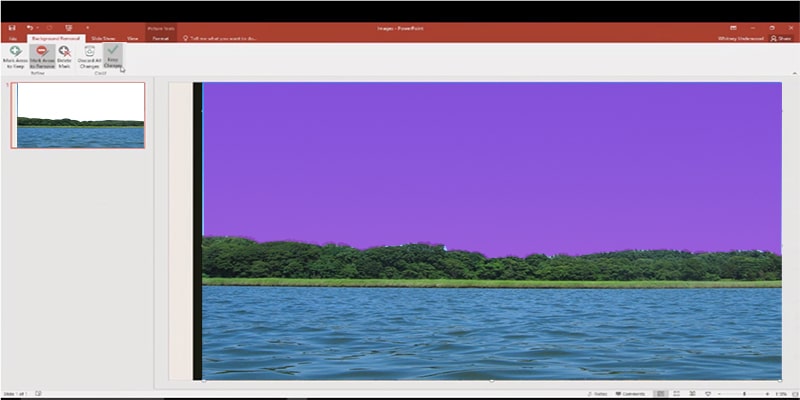The width and height of the screenshot is (800, 400).
Task: Collapse the ribbon with the chevron arrow
Action: [x=794, y=73]
